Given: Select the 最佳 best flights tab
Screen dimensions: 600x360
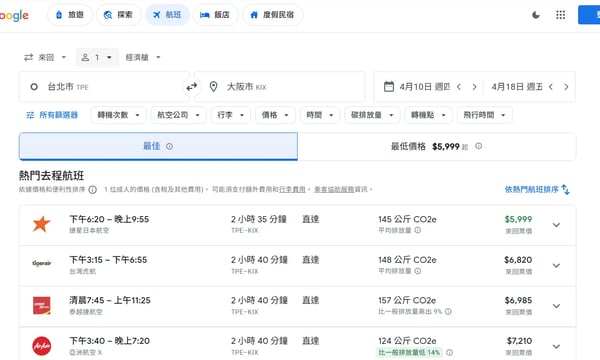Looking at the screenshot, I should 158,146.
